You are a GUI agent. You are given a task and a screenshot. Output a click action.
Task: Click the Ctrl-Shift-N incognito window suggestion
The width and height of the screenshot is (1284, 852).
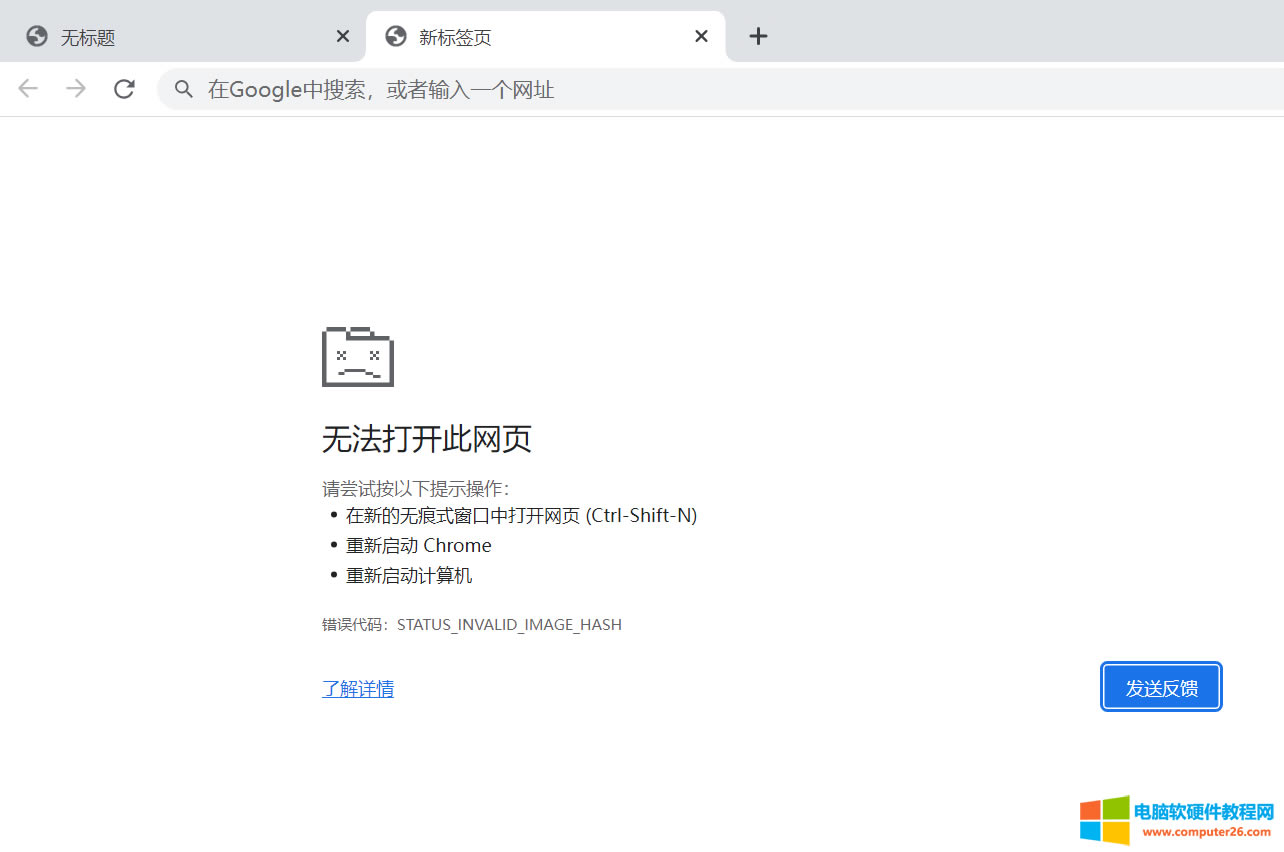522,516
